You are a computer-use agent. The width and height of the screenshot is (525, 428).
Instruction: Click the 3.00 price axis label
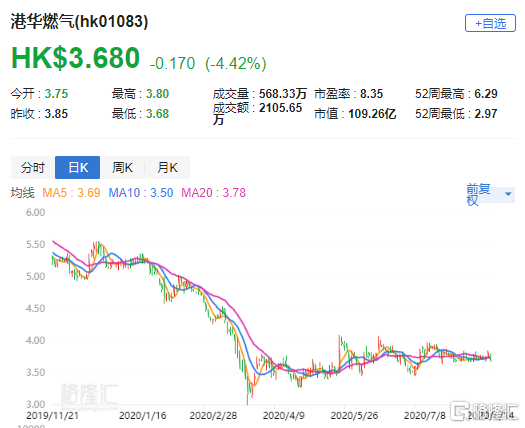[x=35, y=404]
